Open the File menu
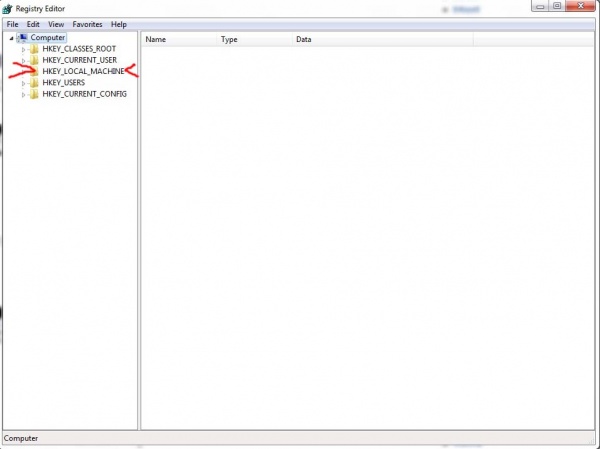Image resolution: width=600 pixels, height=449 pixels. [x=12, y=24]
